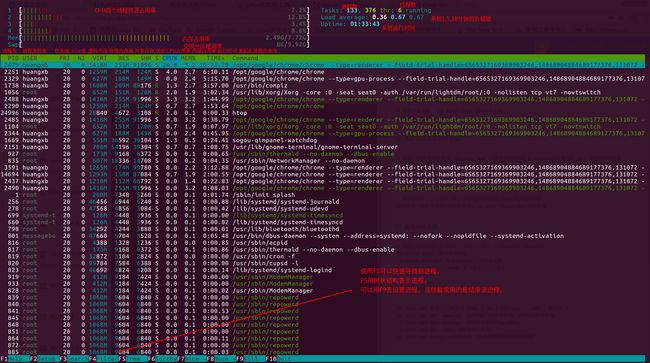
Task: Select PID 839 repowerd thread row
Action: point(323,297)
